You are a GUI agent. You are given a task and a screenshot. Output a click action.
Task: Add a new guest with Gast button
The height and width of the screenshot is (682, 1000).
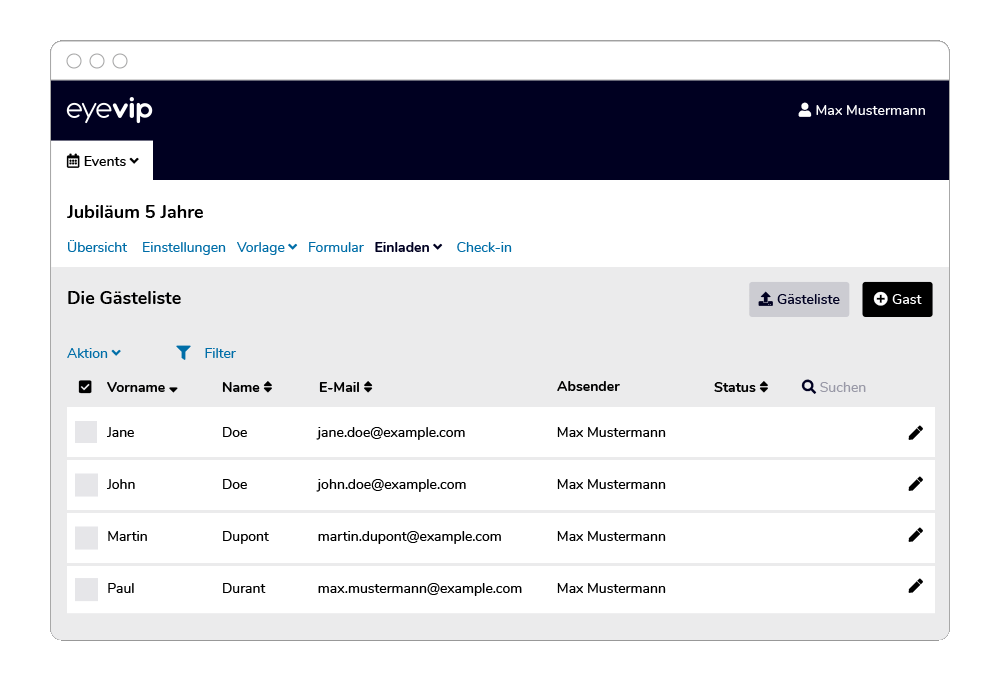tap(897, 299)
